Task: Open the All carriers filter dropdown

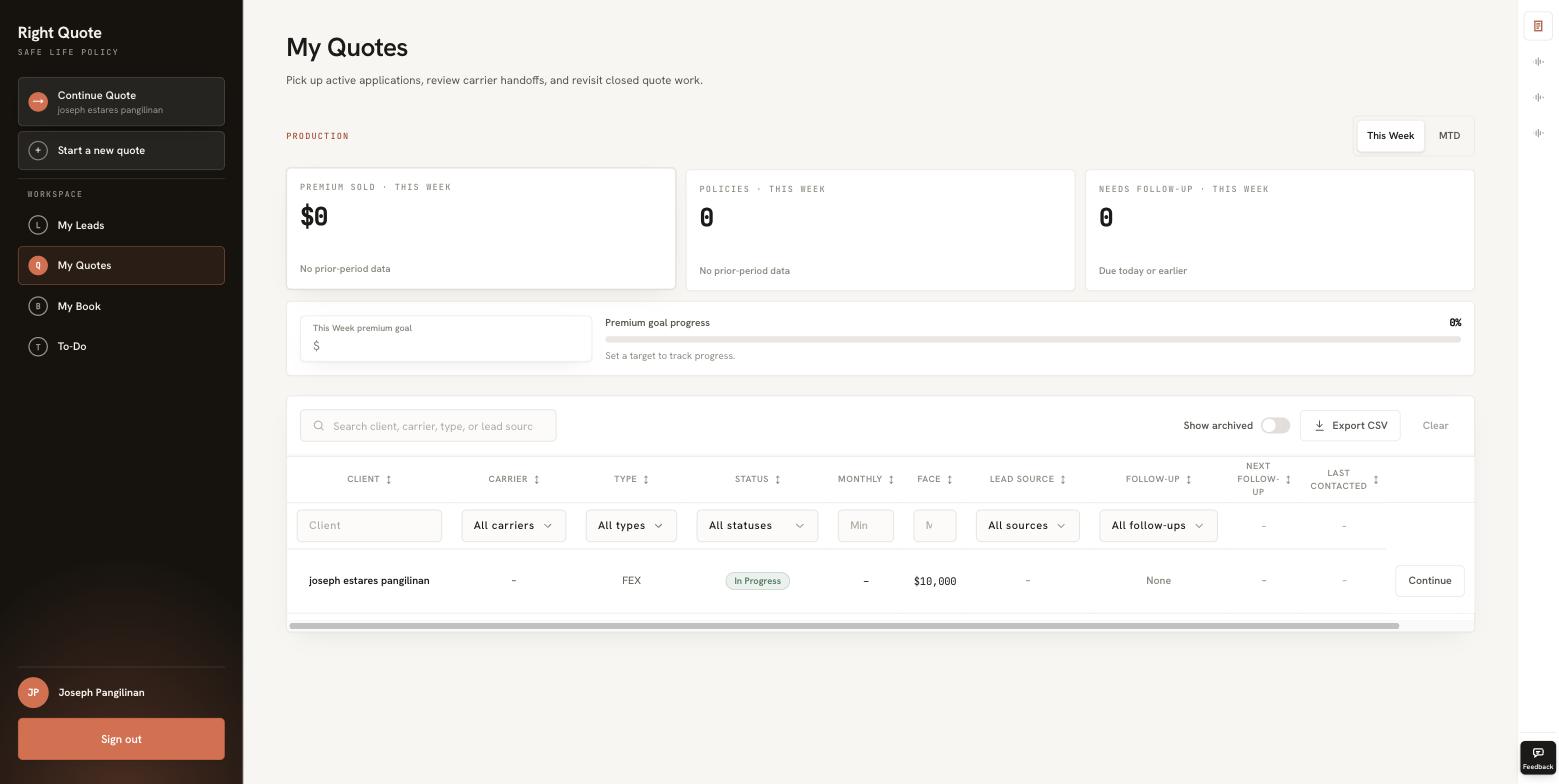Action: point(514,526)
